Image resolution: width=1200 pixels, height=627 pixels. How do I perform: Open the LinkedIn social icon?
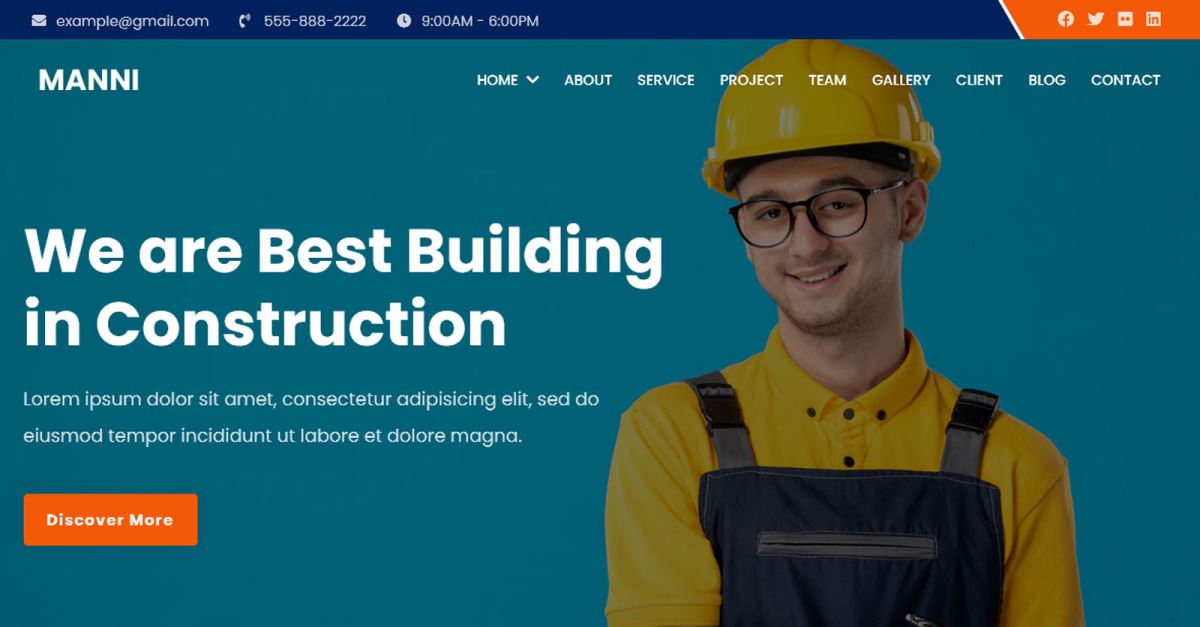click(1153, 19)
